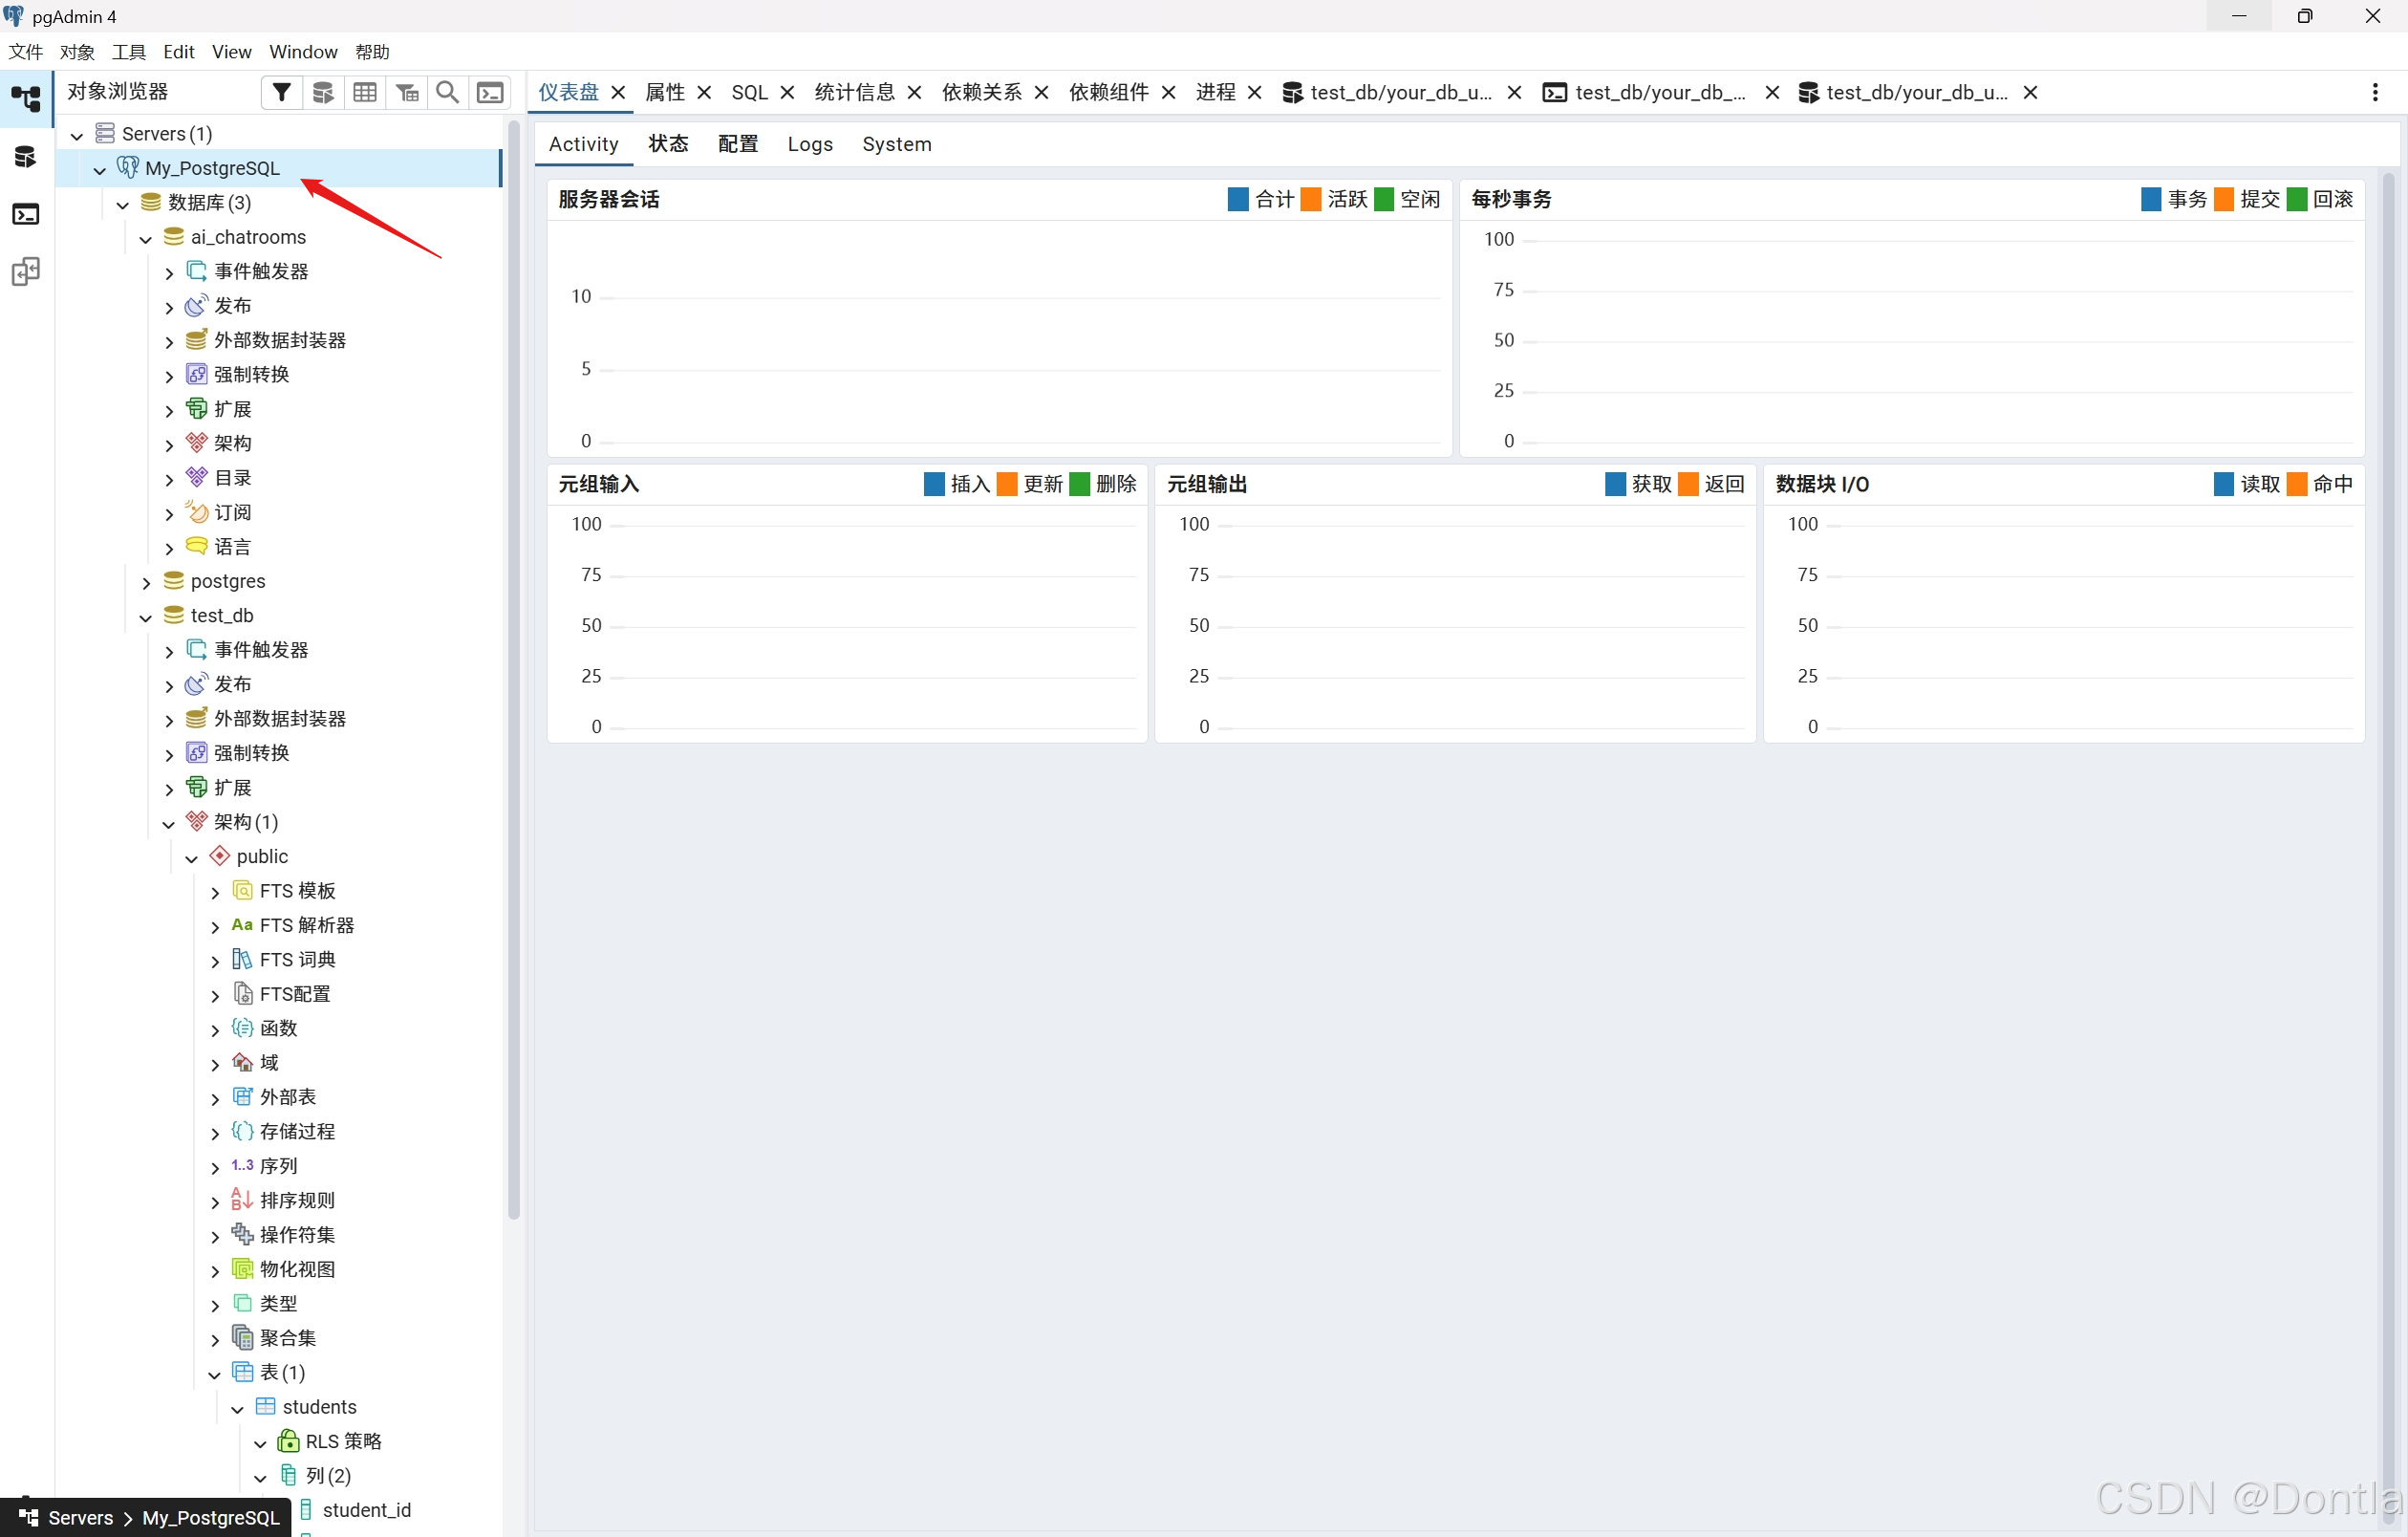Viewport: 2408px width, 1537px height.
Task: Collapse the My_PostgreSQL server node
Action: coord(100,170)
